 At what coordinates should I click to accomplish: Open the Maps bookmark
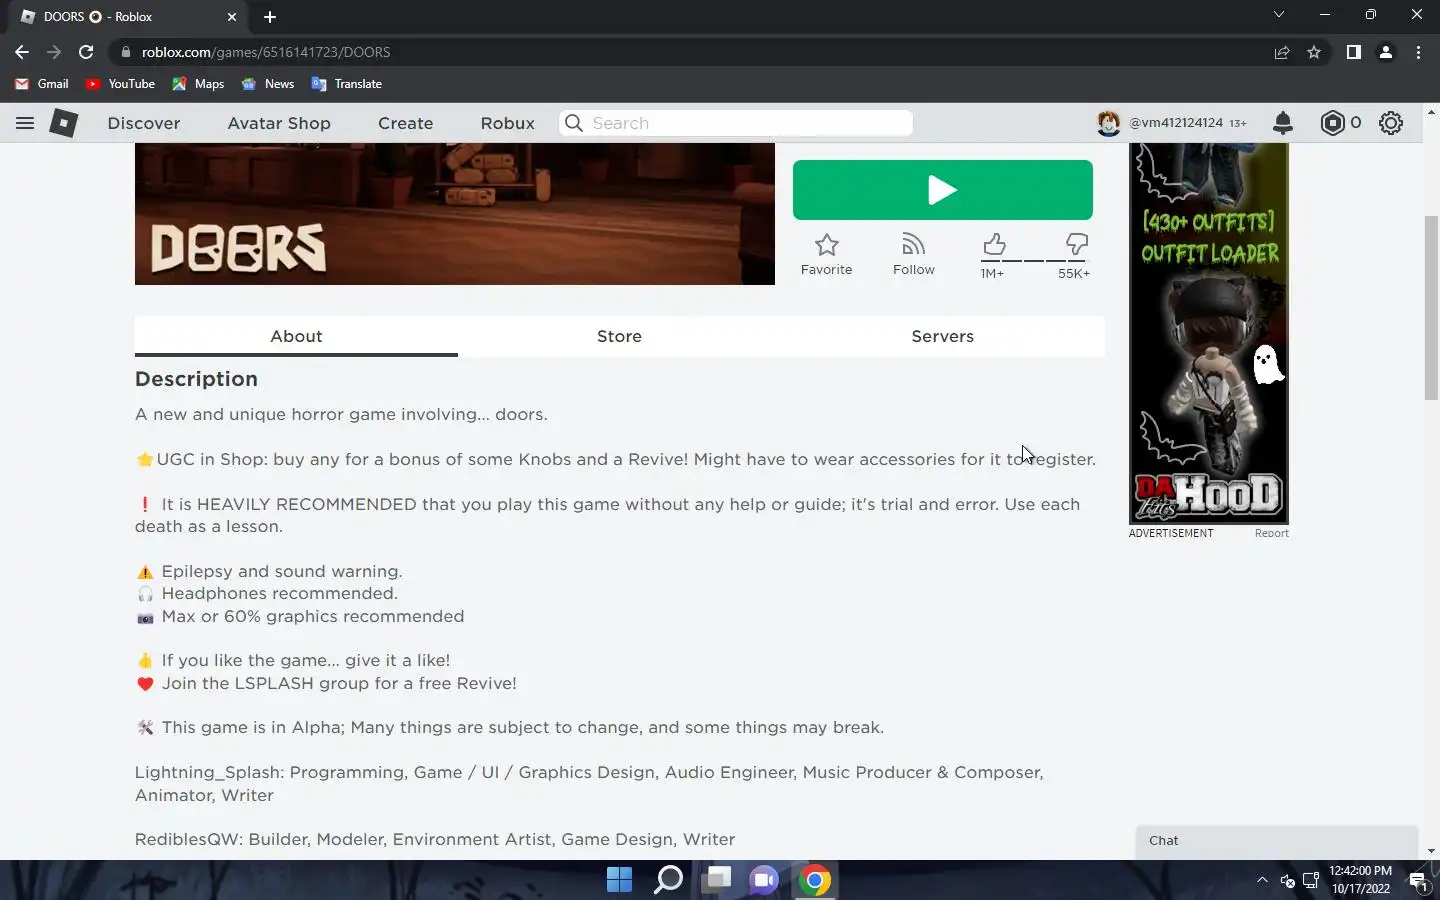(198, 84)
